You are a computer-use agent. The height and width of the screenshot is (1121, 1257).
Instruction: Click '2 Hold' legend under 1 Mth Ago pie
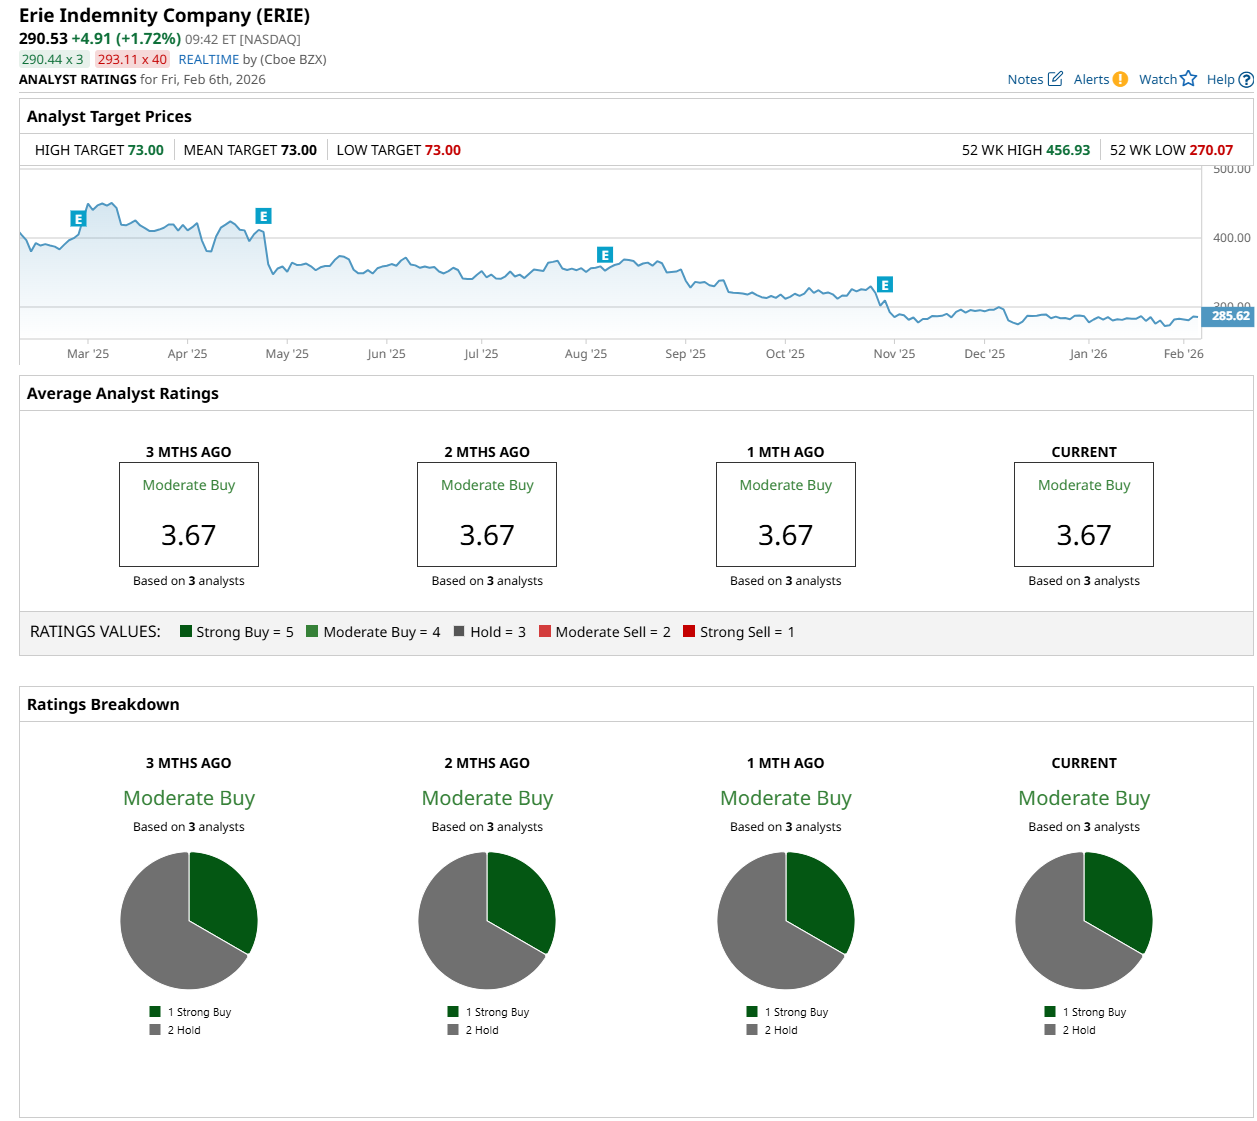(780, 1030)
